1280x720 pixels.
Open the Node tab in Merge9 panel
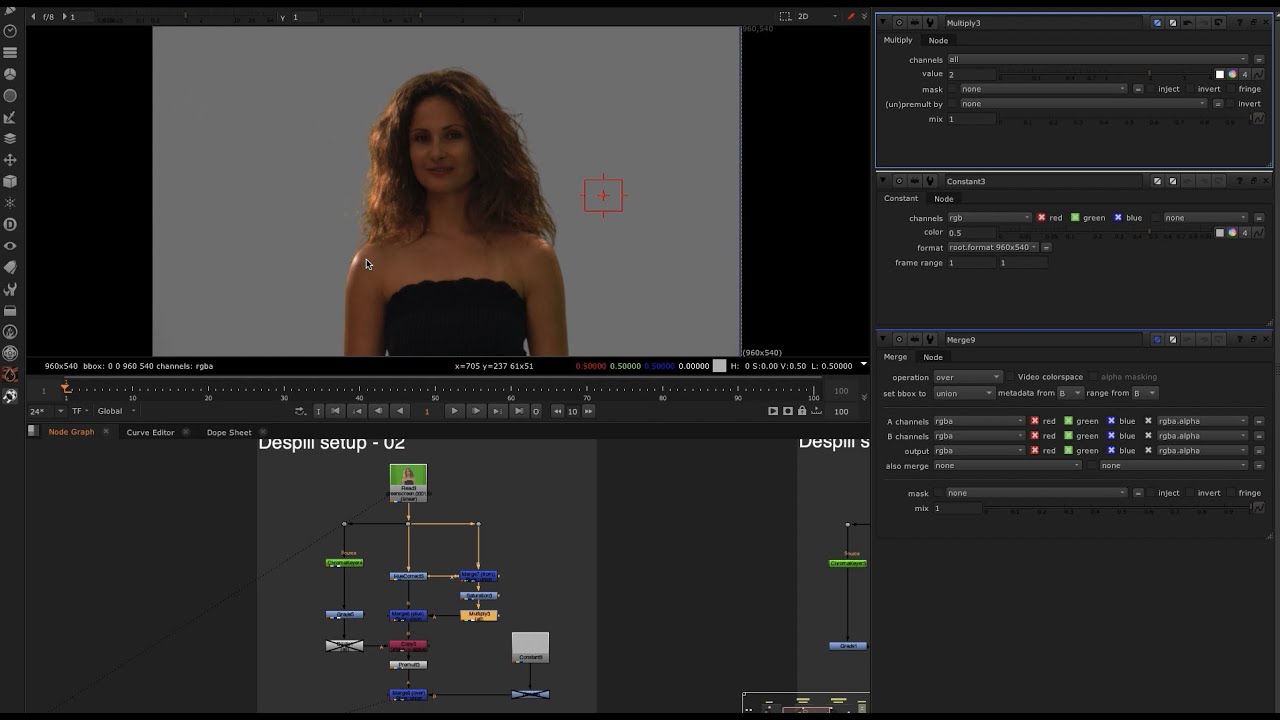933,357
